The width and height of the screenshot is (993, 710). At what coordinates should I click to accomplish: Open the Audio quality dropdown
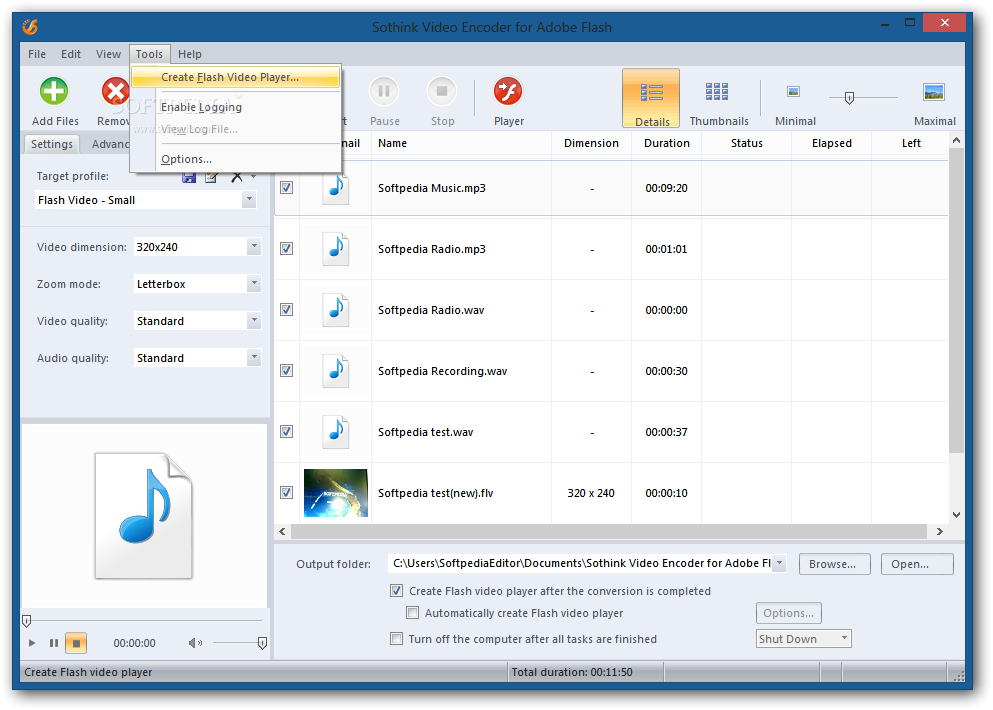(x=254, y=357)
